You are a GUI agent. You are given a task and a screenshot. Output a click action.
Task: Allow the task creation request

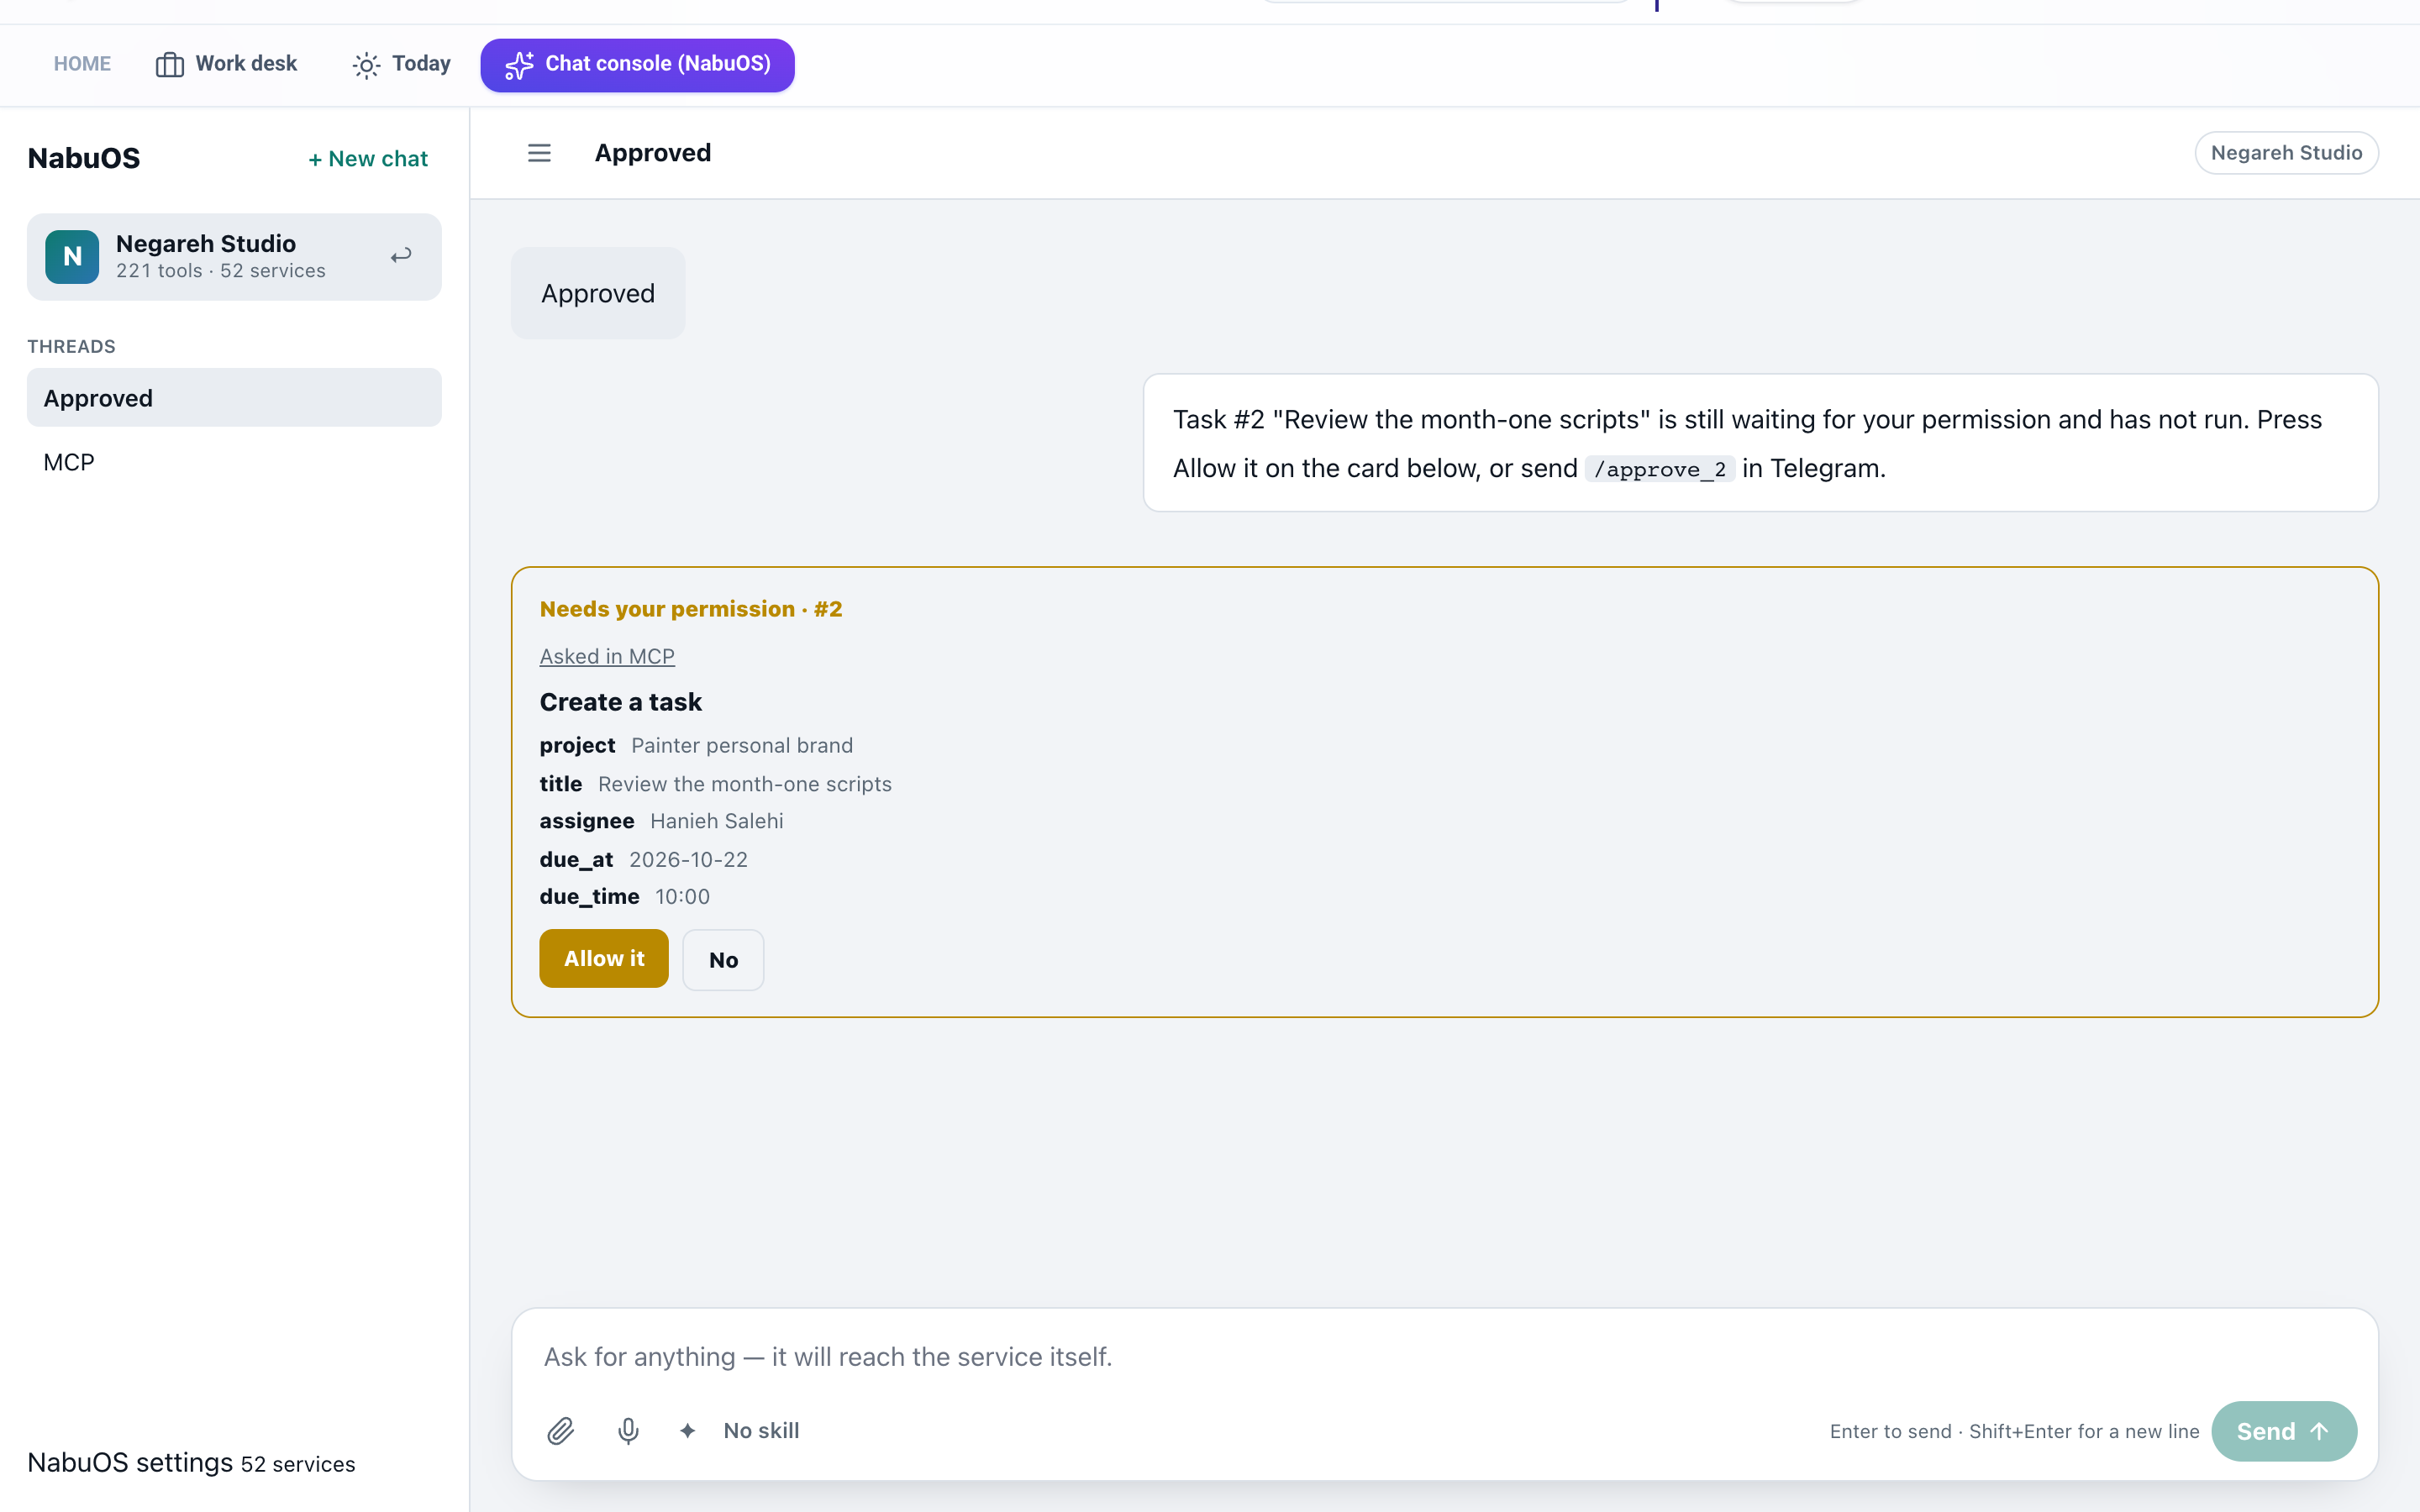604,958
